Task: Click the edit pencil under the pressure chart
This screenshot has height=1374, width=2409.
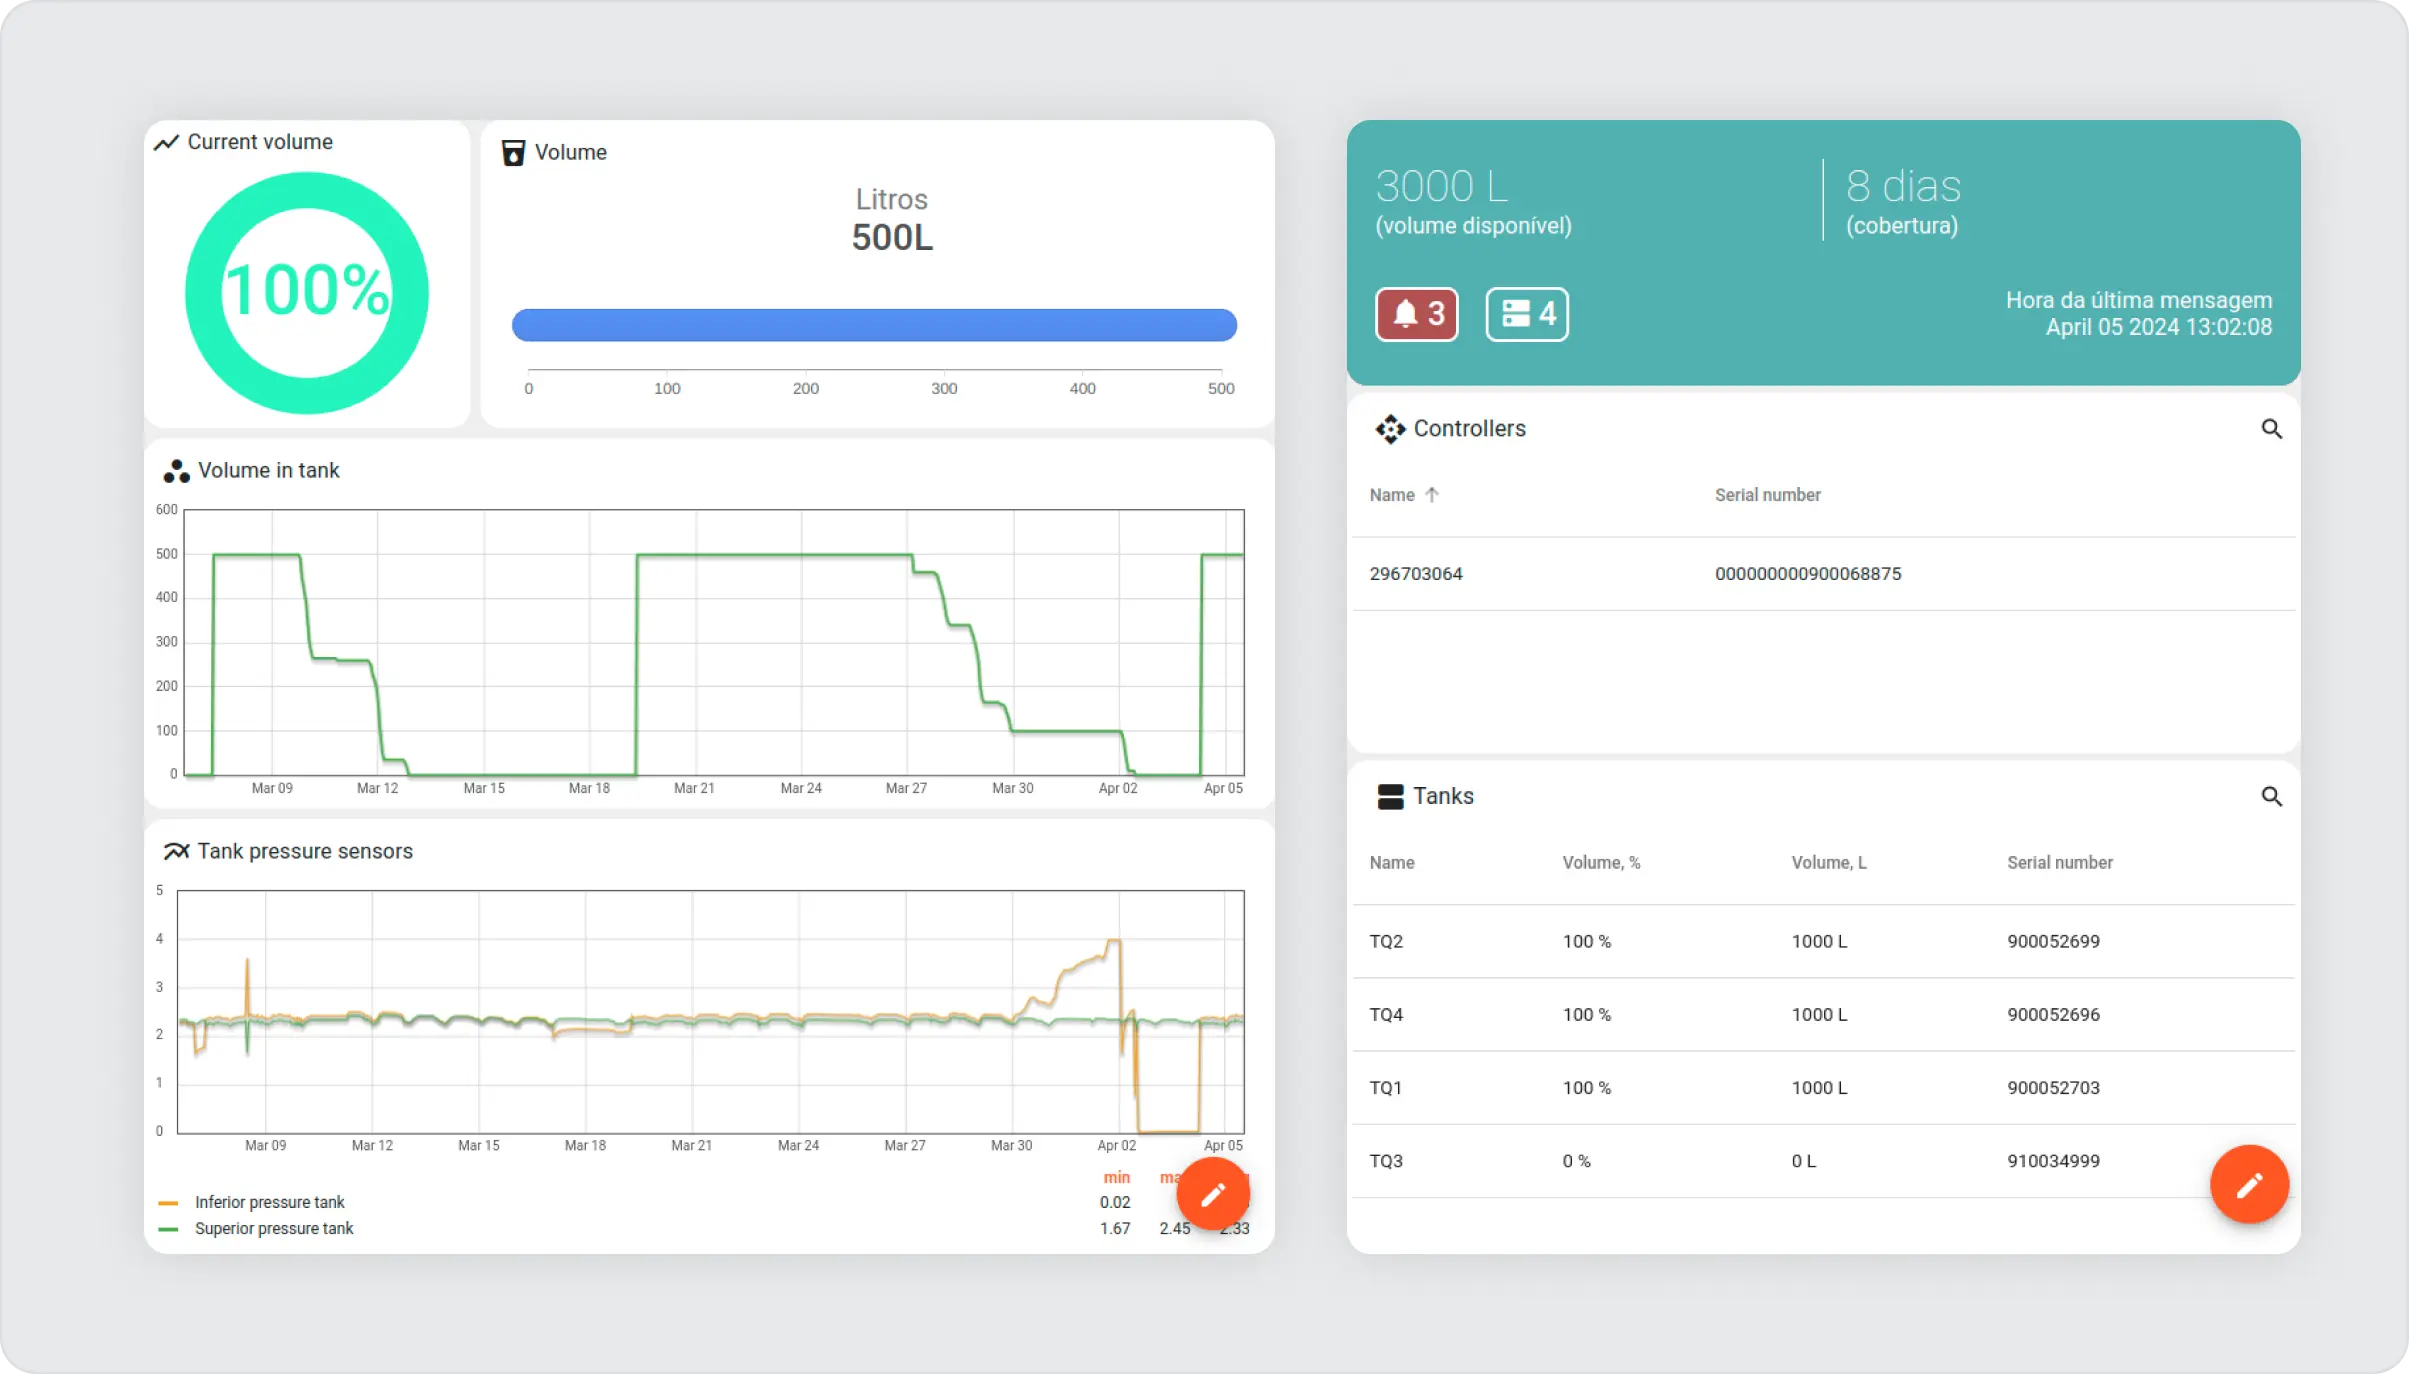Action: (x=1212, y=1193)
